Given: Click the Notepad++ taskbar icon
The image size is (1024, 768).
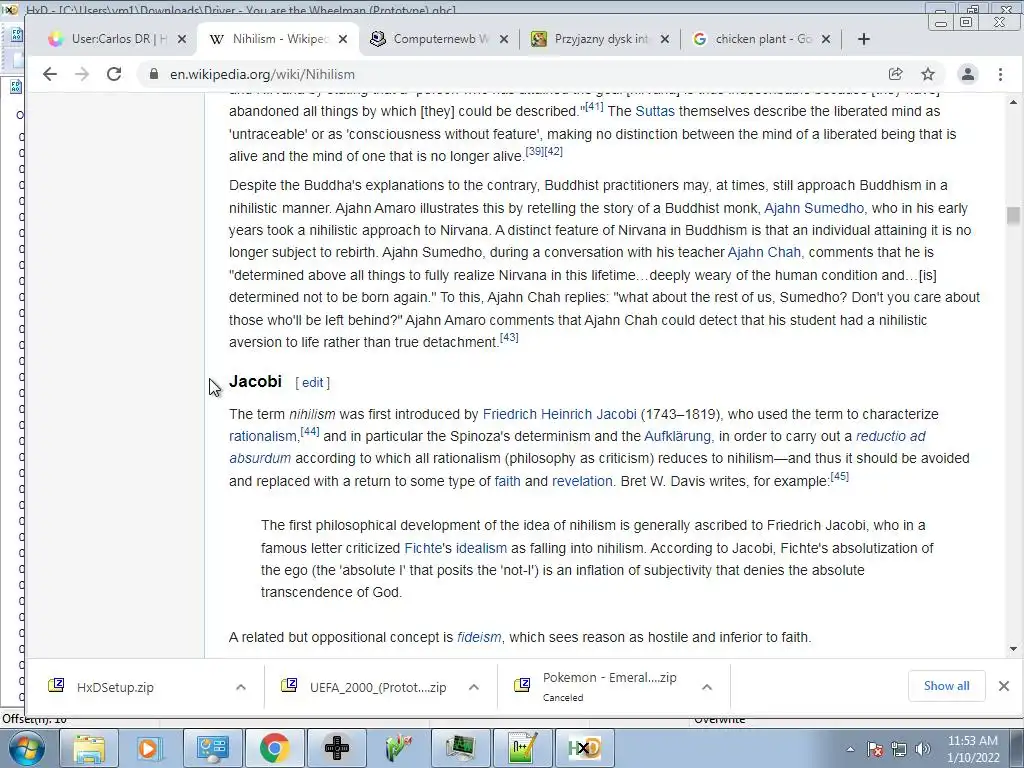Looking at the screenshot, I should tap(522, 748).
